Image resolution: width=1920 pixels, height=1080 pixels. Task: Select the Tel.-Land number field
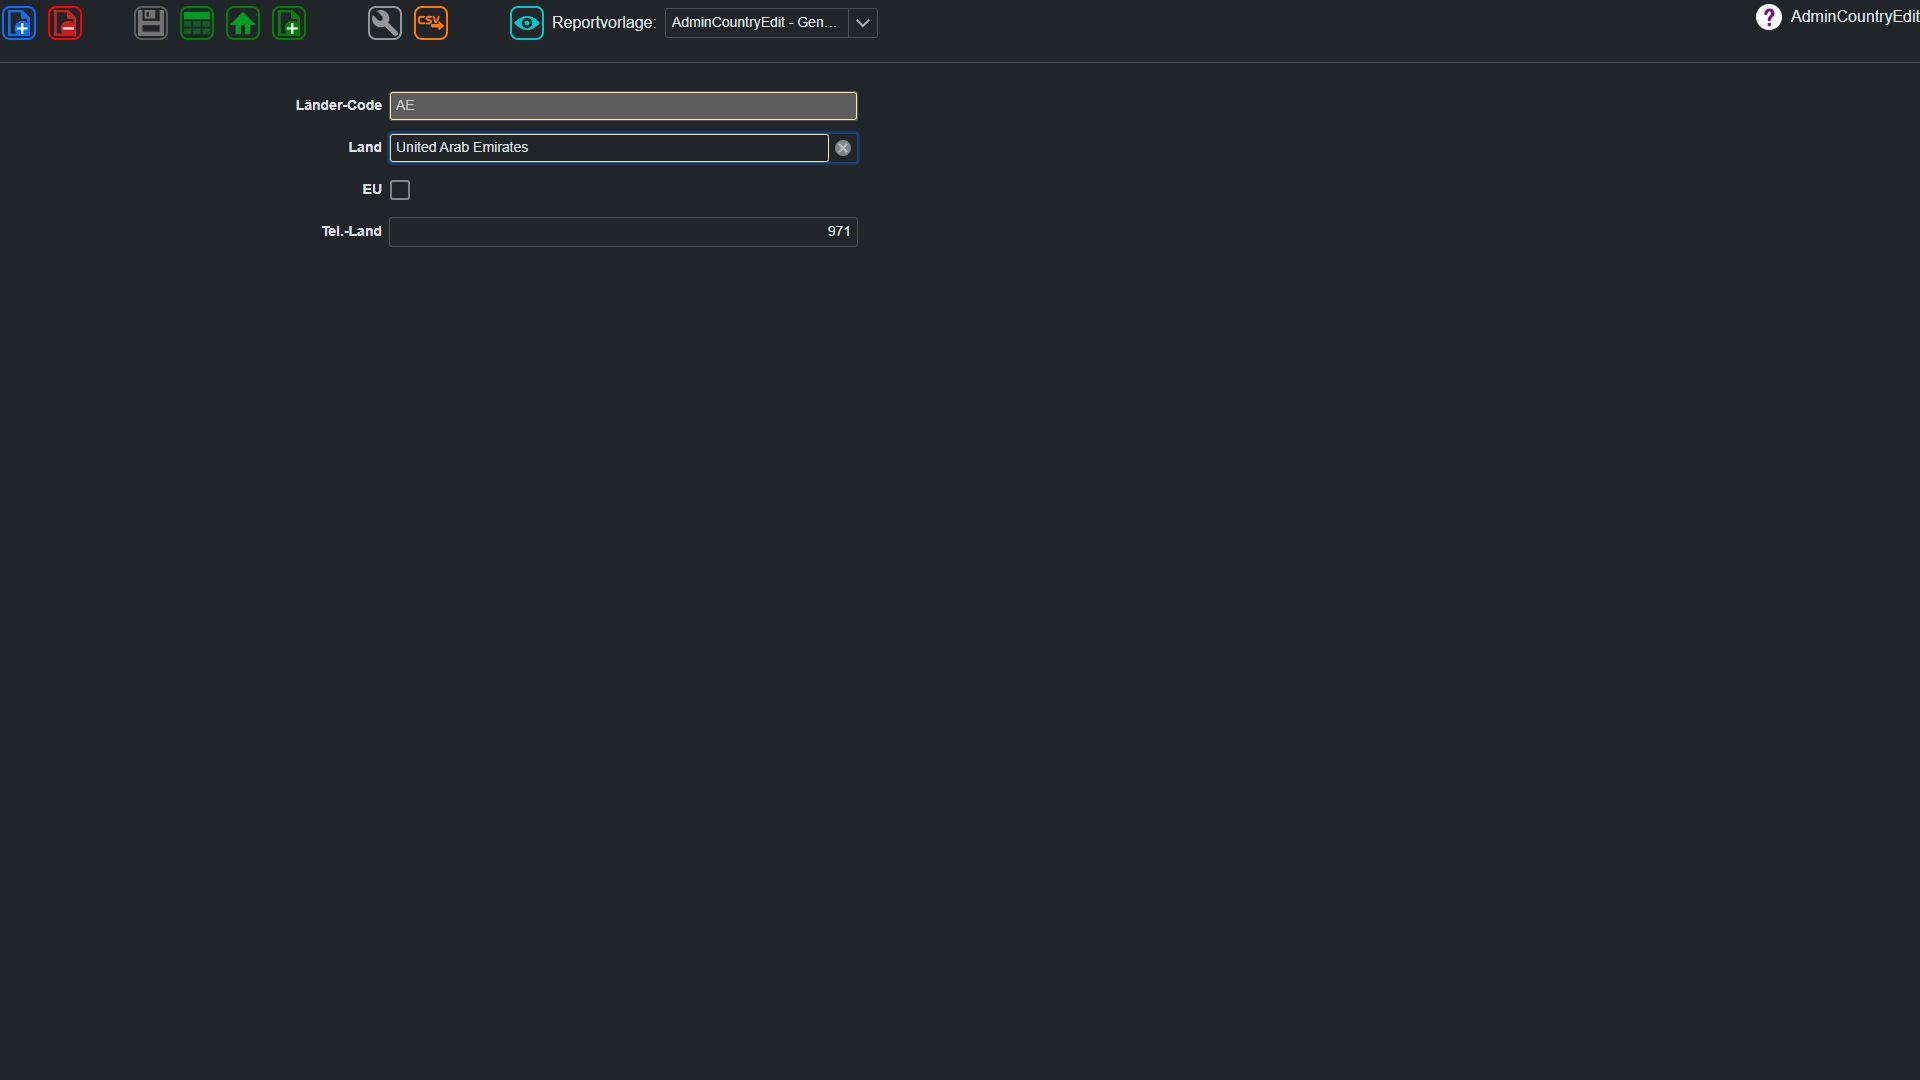pos(623,232)
